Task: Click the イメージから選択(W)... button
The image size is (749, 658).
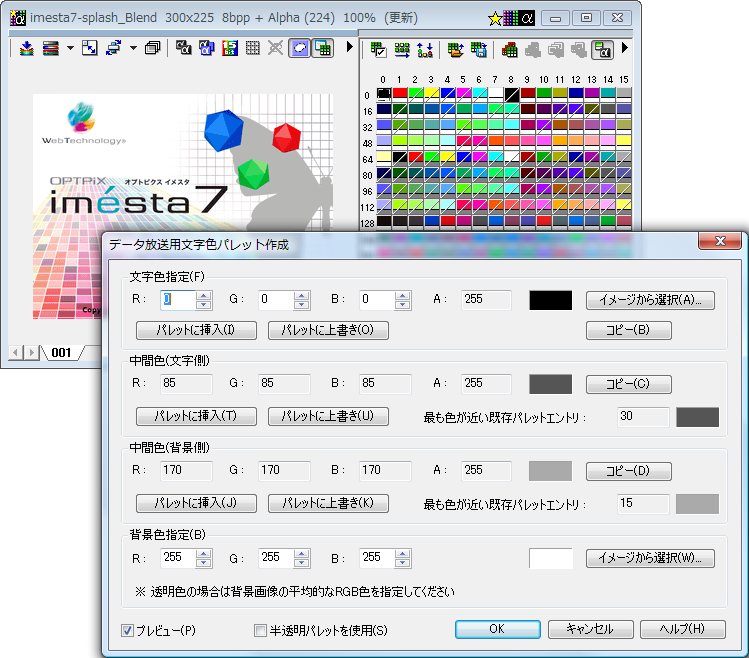Action: coord(650,558)
